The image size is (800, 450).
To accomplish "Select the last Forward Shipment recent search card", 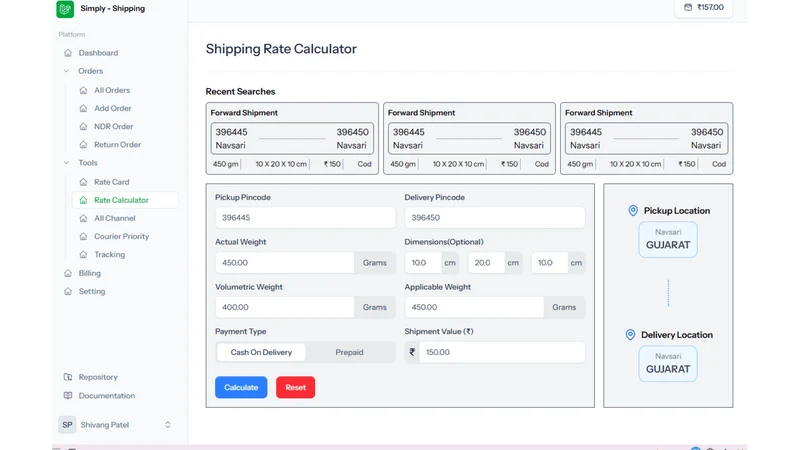I will point(646,138).
